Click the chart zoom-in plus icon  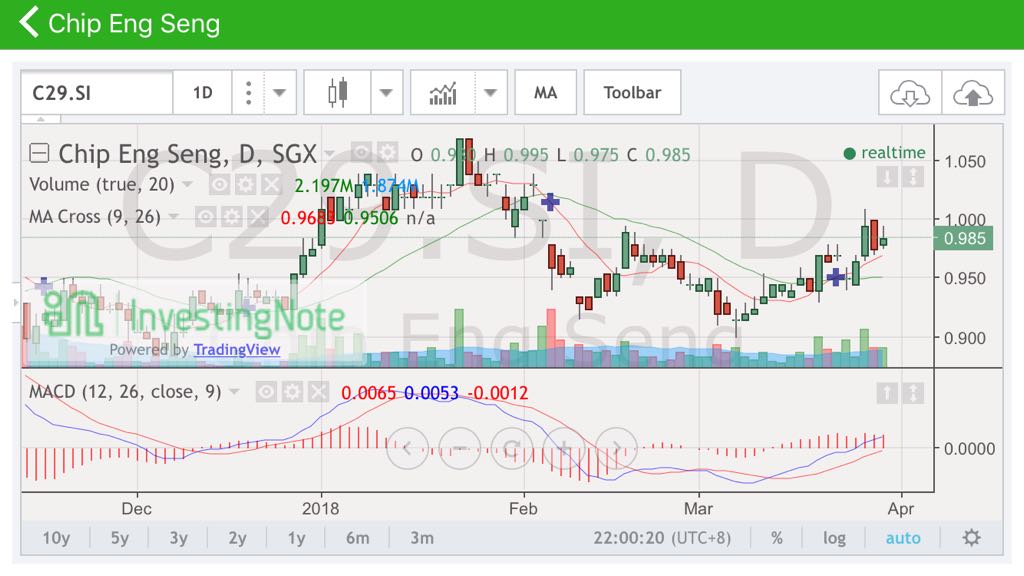click(565, 448)
